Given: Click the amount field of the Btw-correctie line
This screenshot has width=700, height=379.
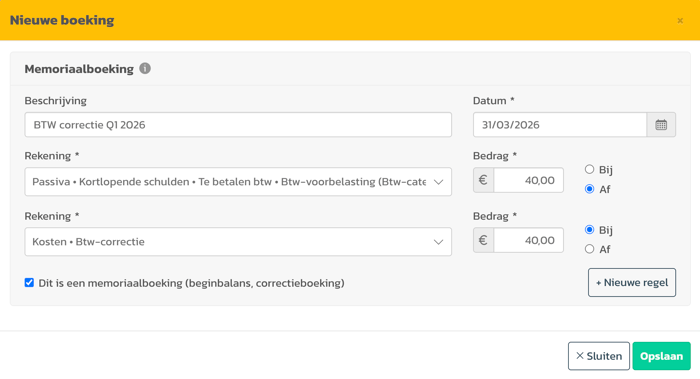Looking at the screenshot, I should click(x=529, y=240).
